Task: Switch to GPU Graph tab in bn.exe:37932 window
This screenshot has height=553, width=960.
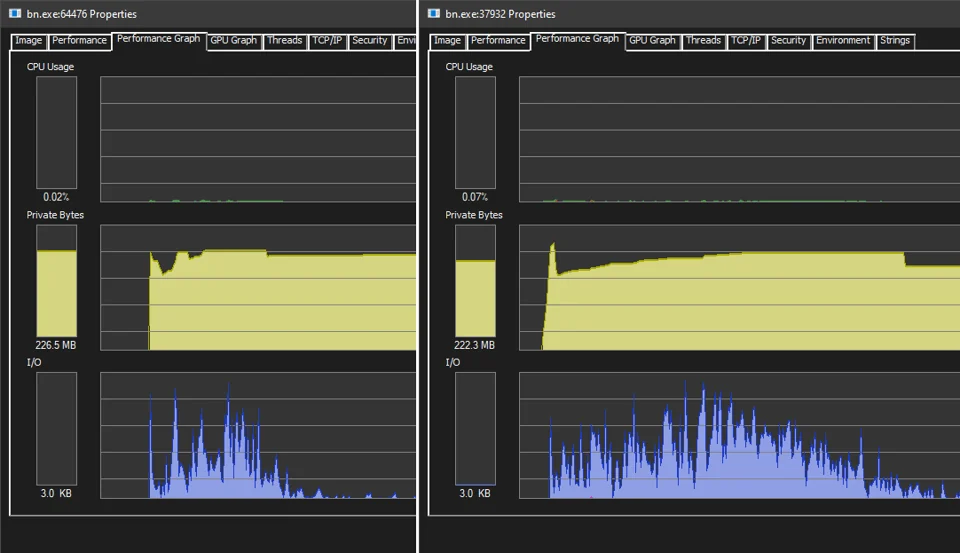Action: point(652,41)
